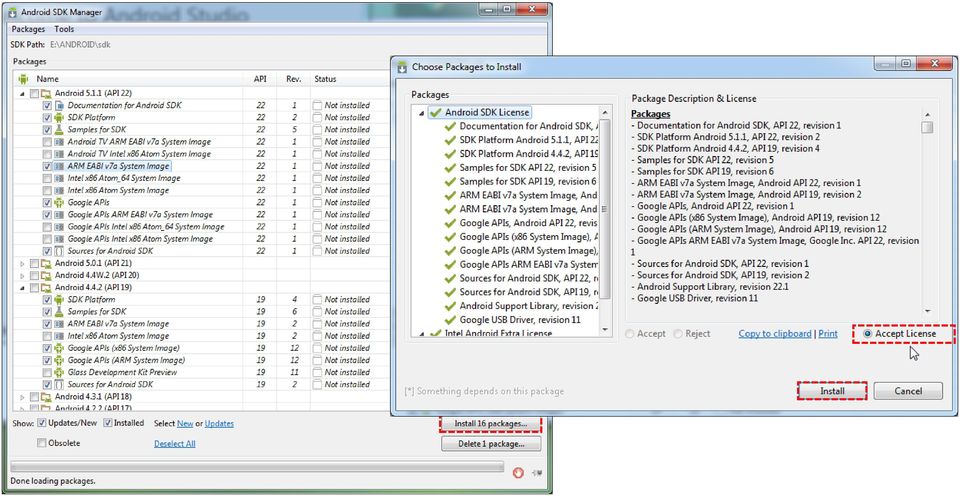The width and height of the screenshot is (960, 496).
Task: Click the Install button in the dialog
Action: pos(832,391)
